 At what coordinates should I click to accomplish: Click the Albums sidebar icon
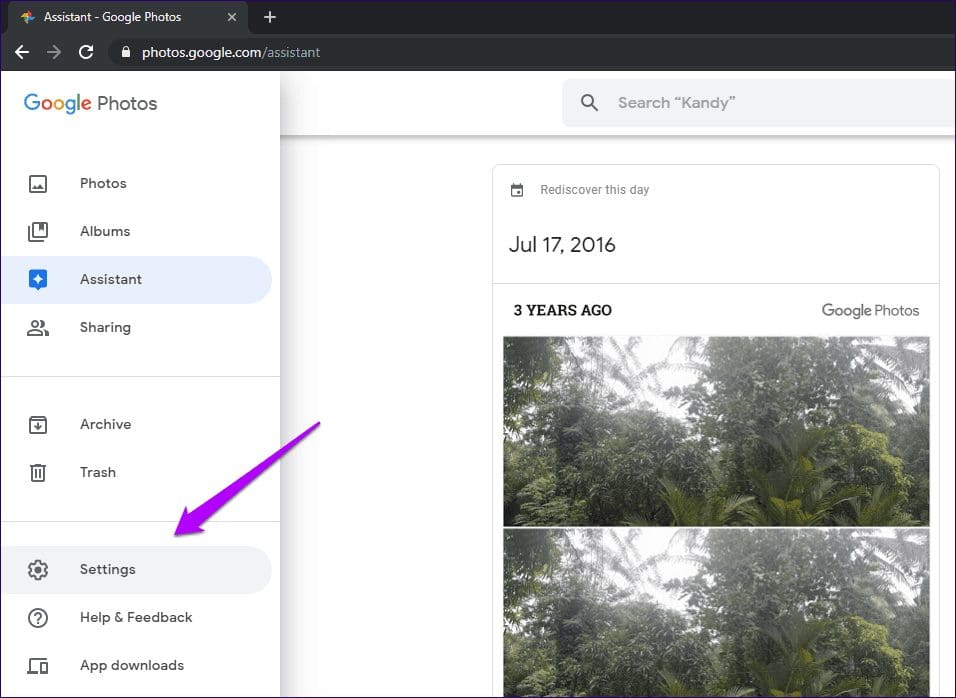(38, 232)
